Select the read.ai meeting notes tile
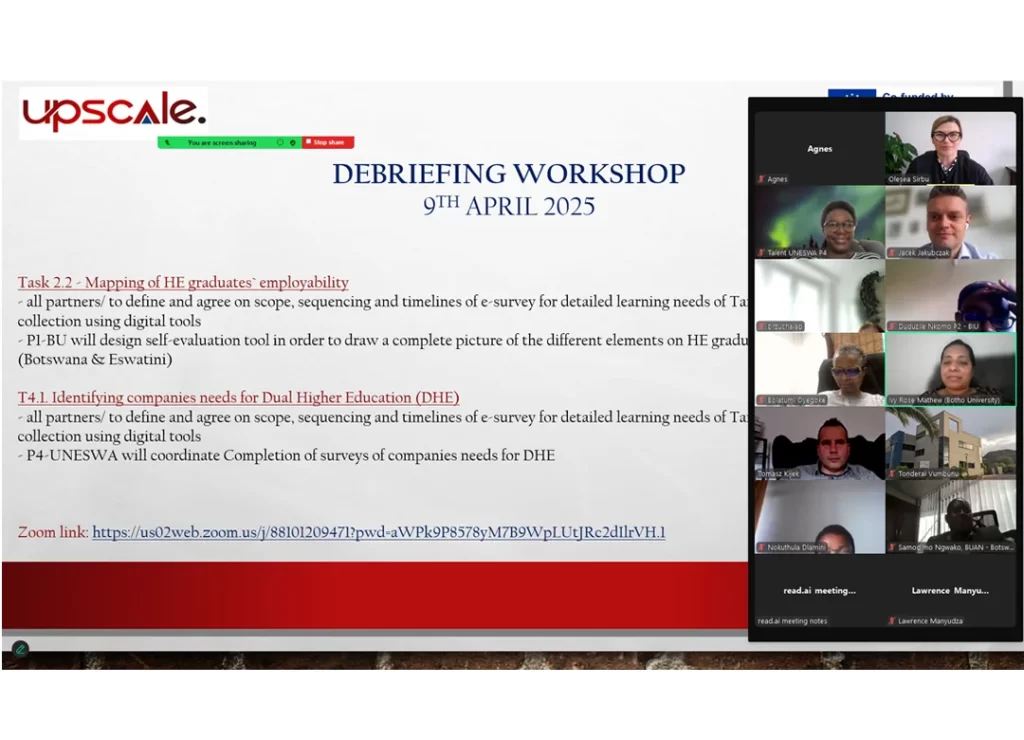The width and height of the screenshot is (1024, 740). [819, 590]
